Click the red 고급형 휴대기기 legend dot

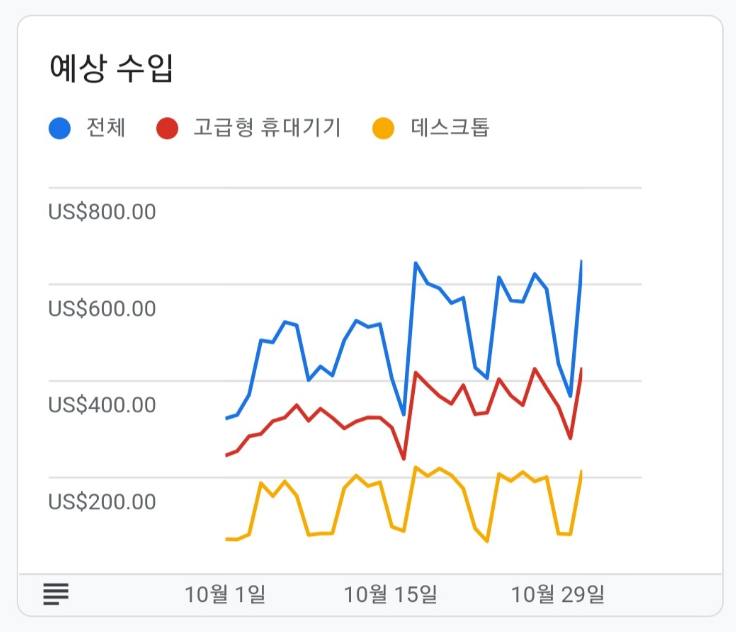click(x=167, y=128)
